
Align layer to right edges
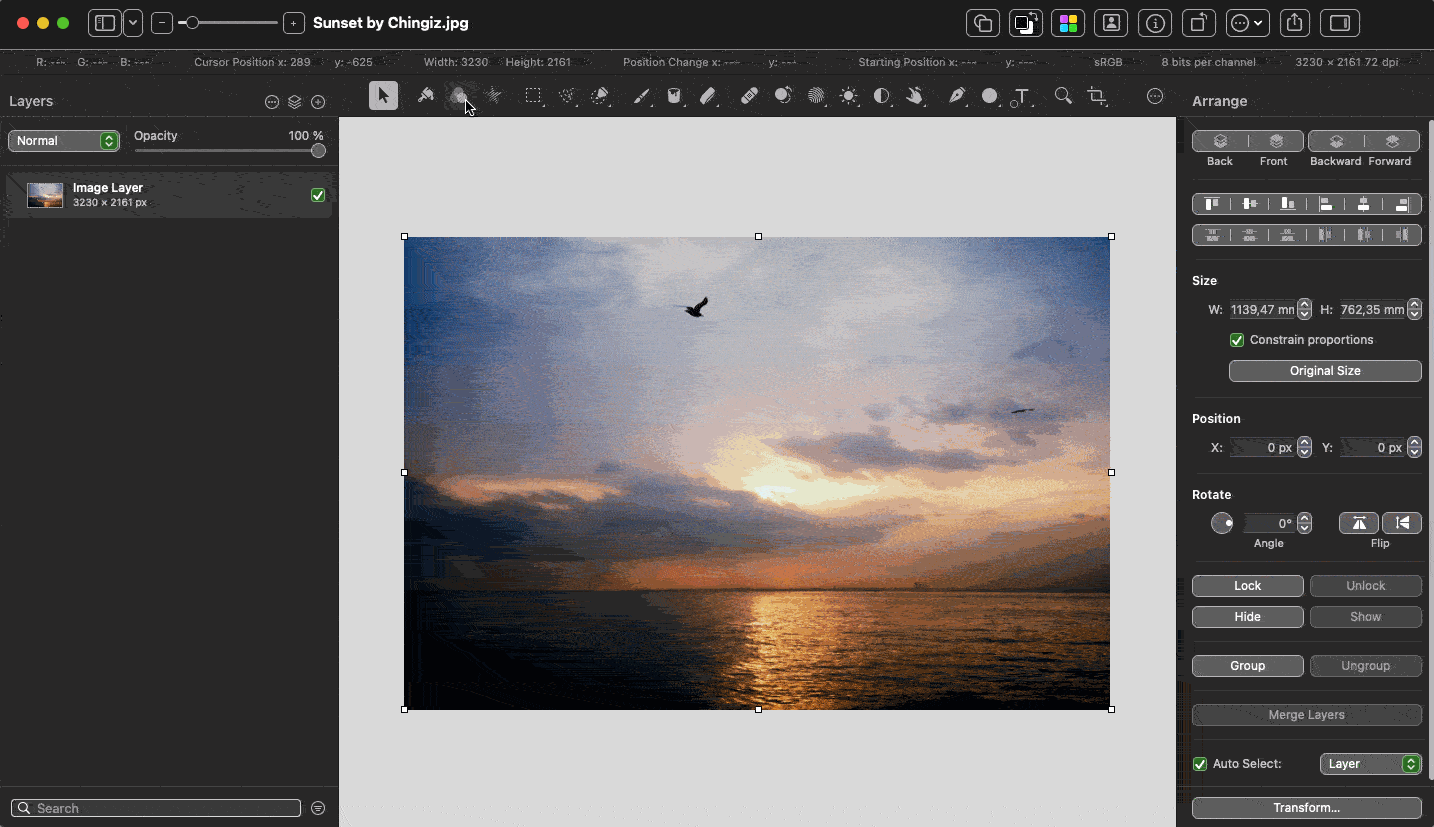[1402, 204]
